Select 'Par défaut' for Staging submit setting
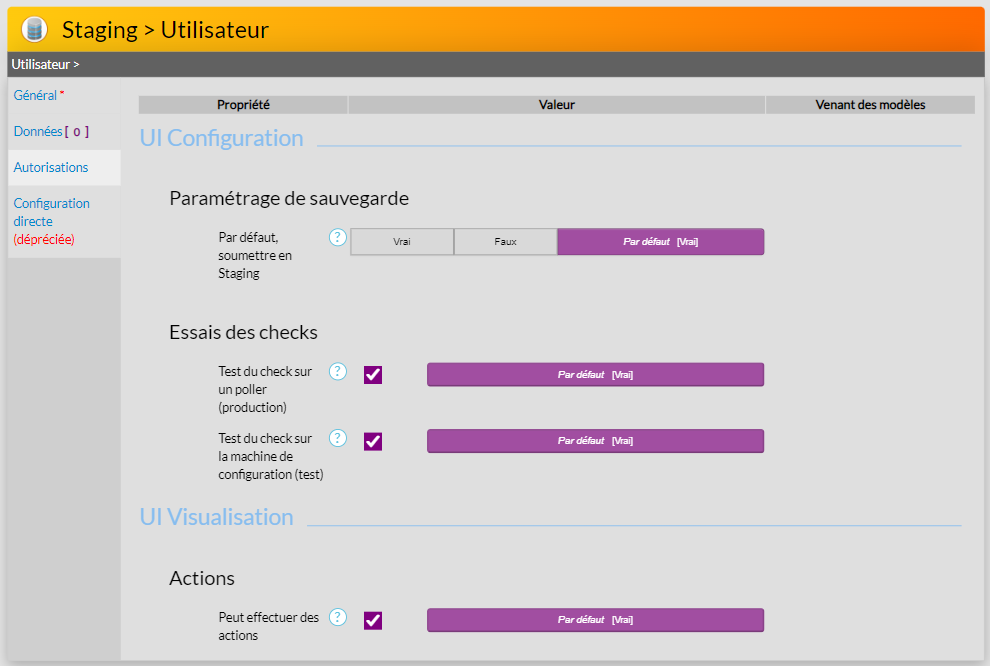The width and height of the screenshot is (990, 666). (x=660, y=242)
